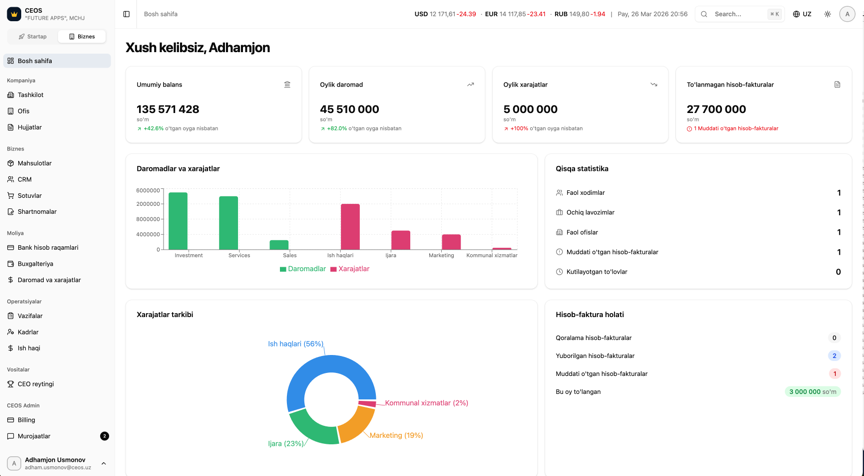The height and width of the screenshot is (476, 864).
Task: Expand Adhamjon Usmonov account menu chevron
Action: 103,463
